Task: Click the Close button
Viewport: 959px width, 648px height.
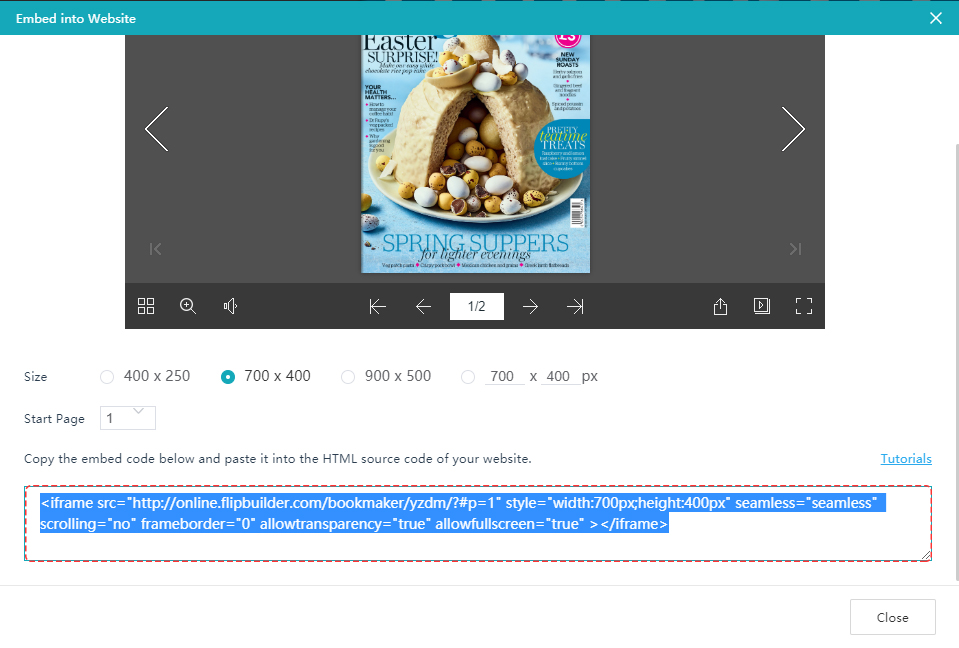Action: coord(892,617)
